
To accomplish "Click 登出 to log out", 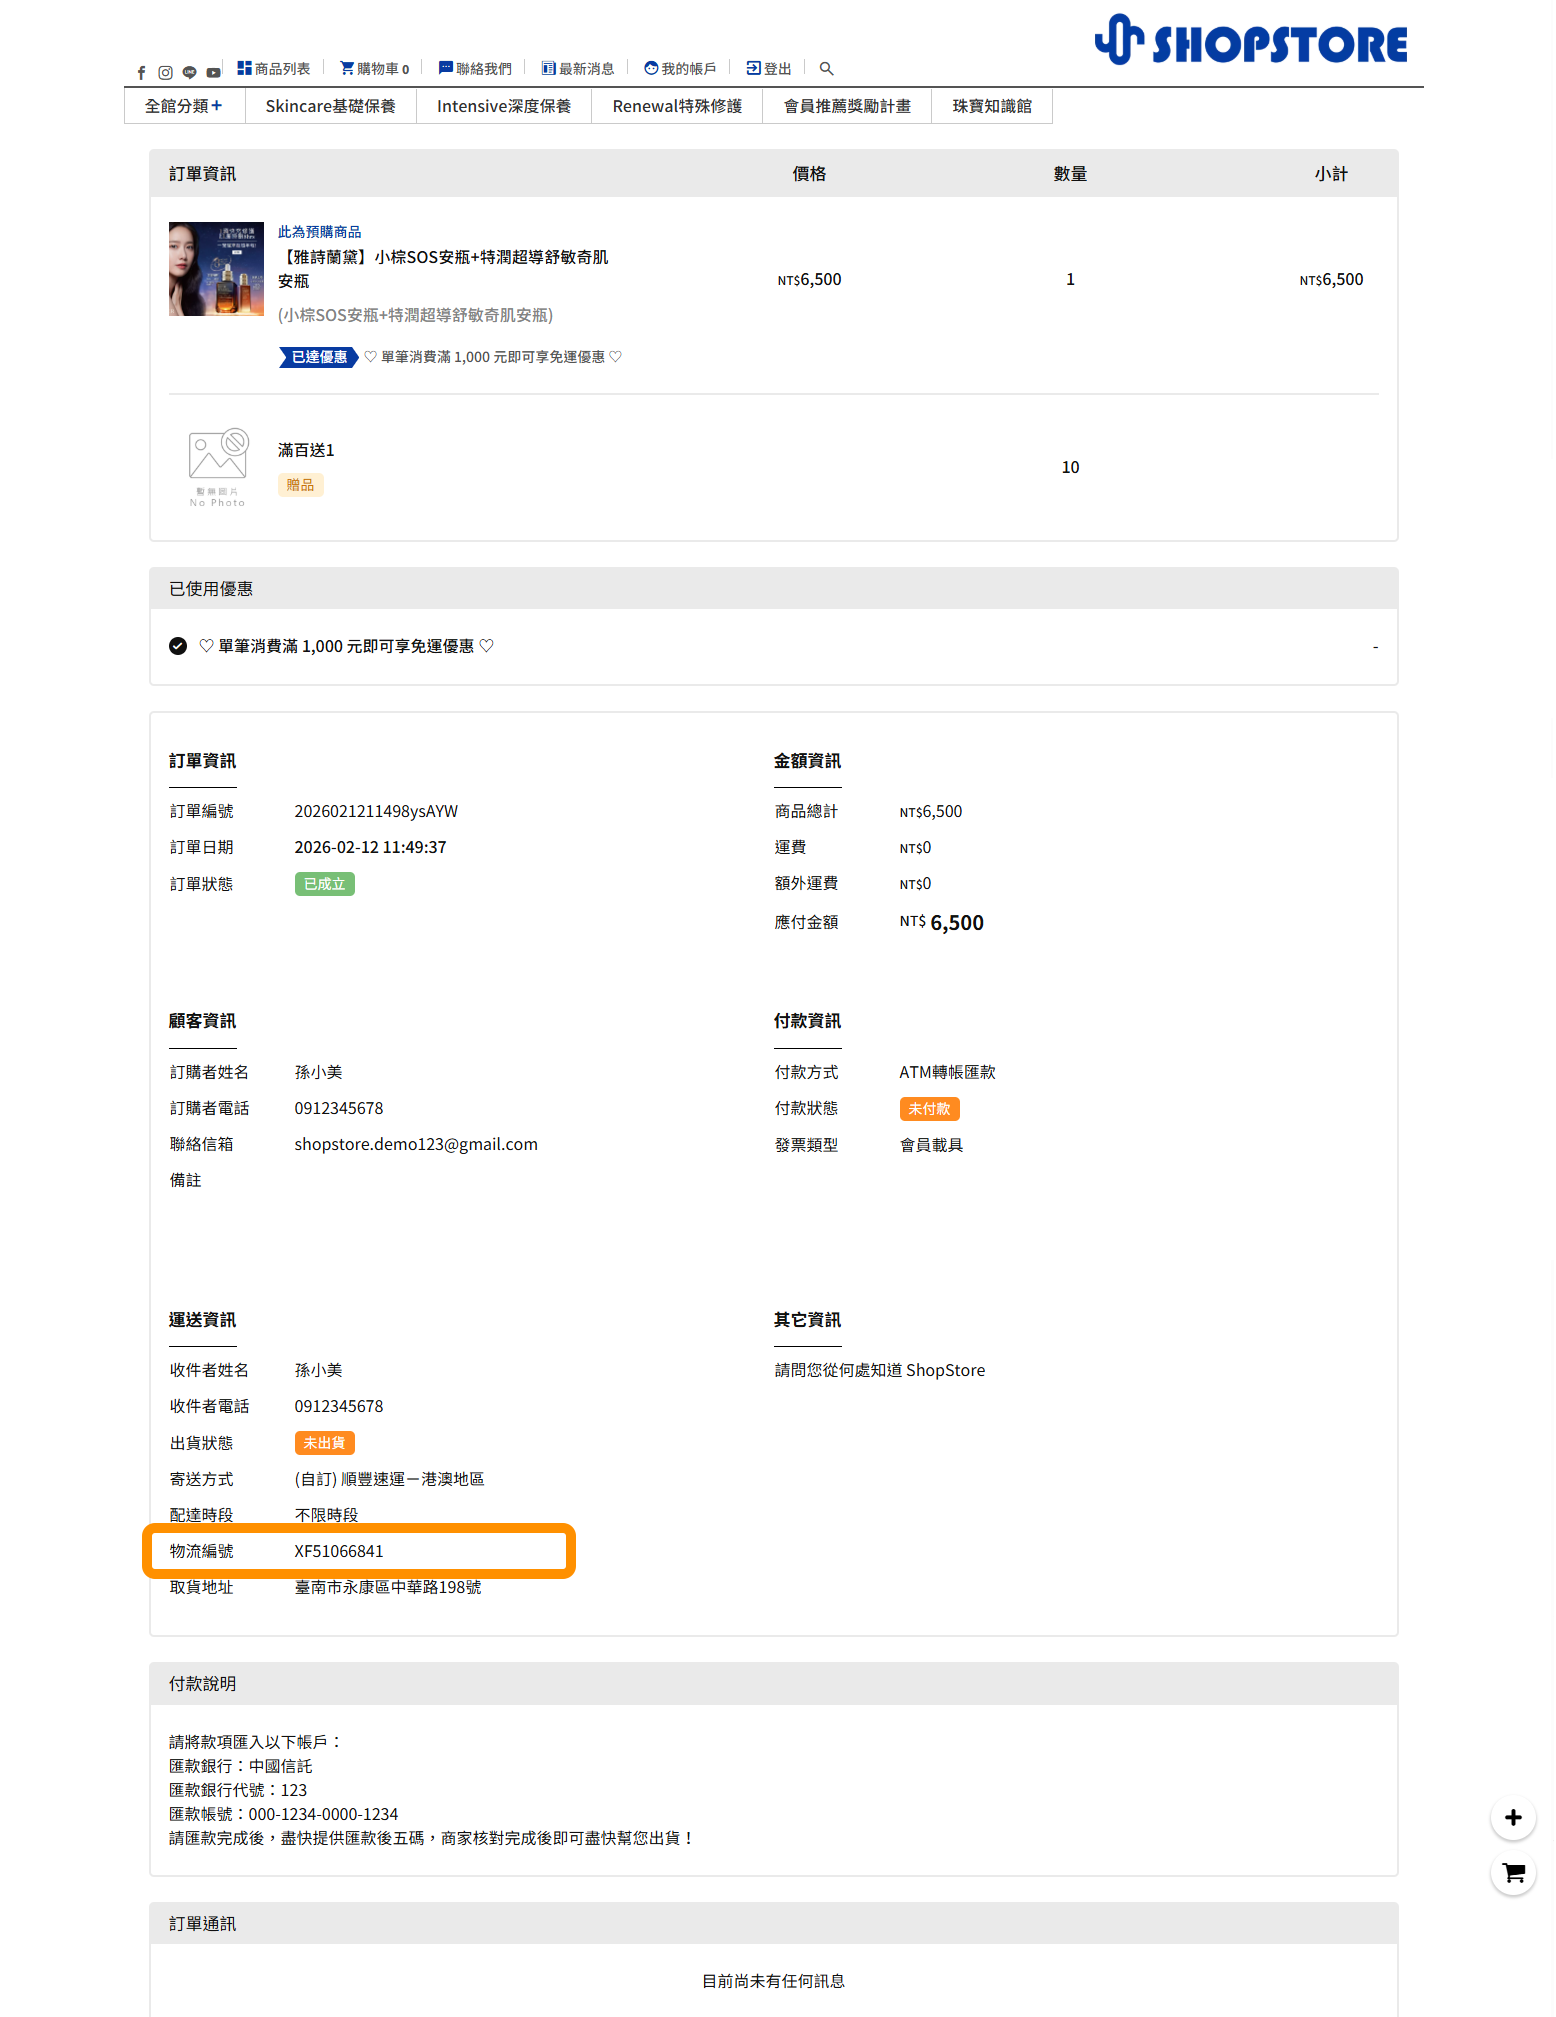I will pyautogui.click(x=769, y=69).
